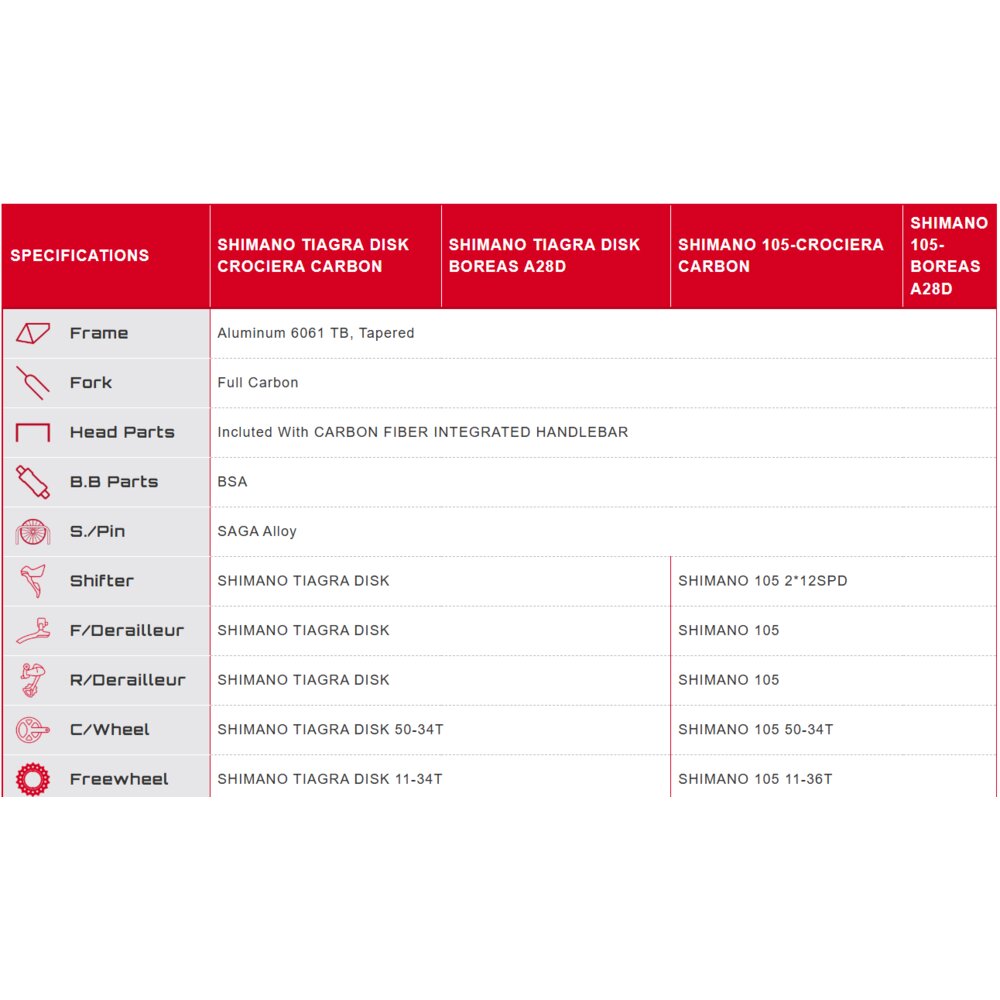Choose the Shimano 105-Boreas A28D header
This screenshot has width=1000, height=1000.
click(x=948, y=255)
